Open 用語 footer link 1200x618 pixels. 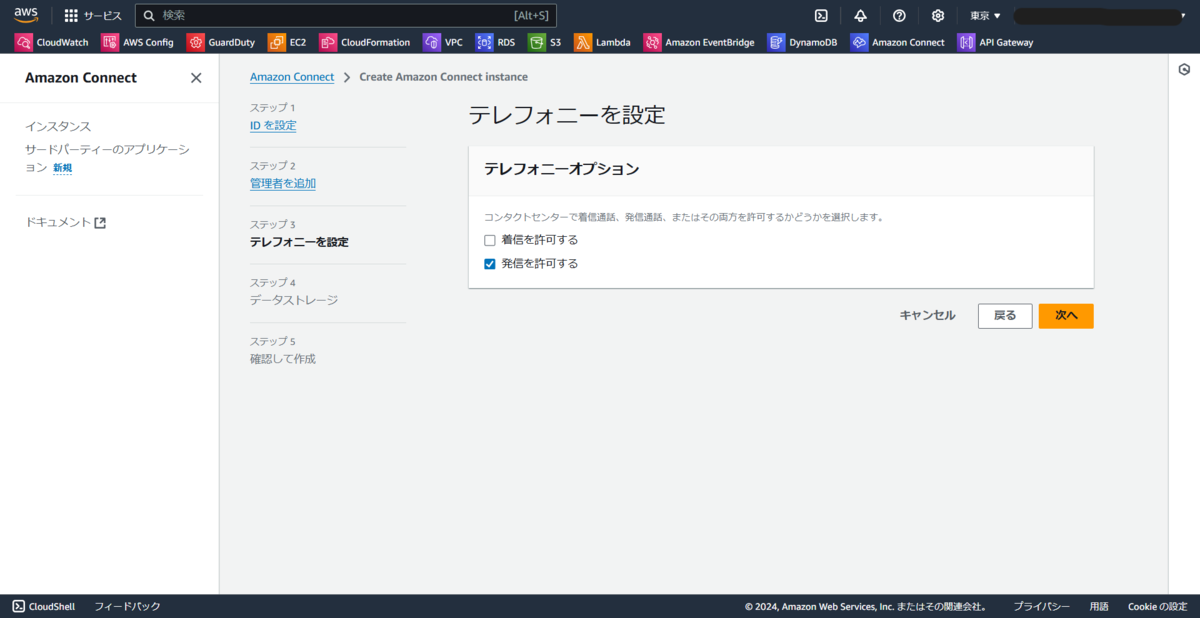coord(1099,606)
